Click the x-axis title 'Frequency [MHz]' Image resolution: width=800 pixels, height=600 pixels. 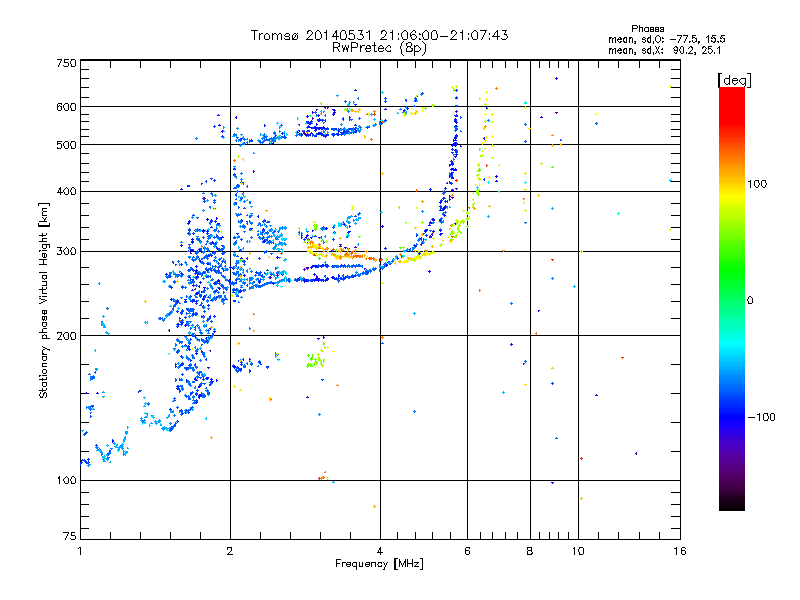click(x=379, y=564)
